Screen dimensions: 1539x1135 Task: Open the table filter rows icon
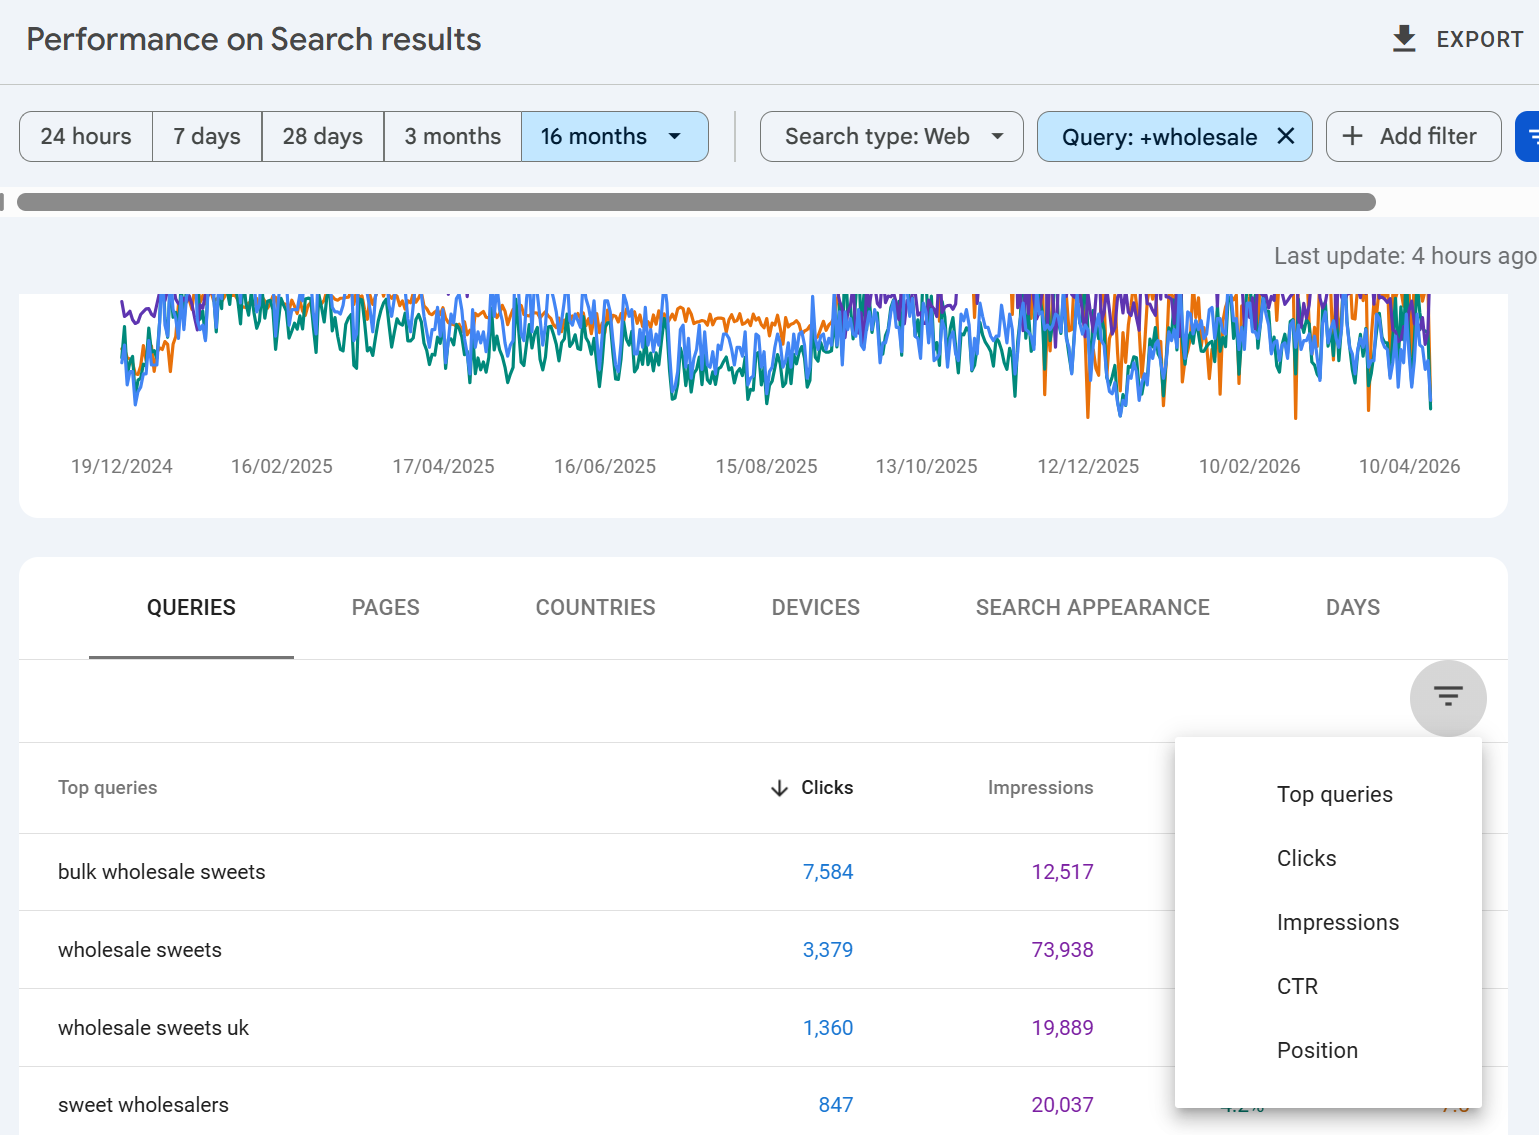pyautogui.click(x=1447, y=697)
